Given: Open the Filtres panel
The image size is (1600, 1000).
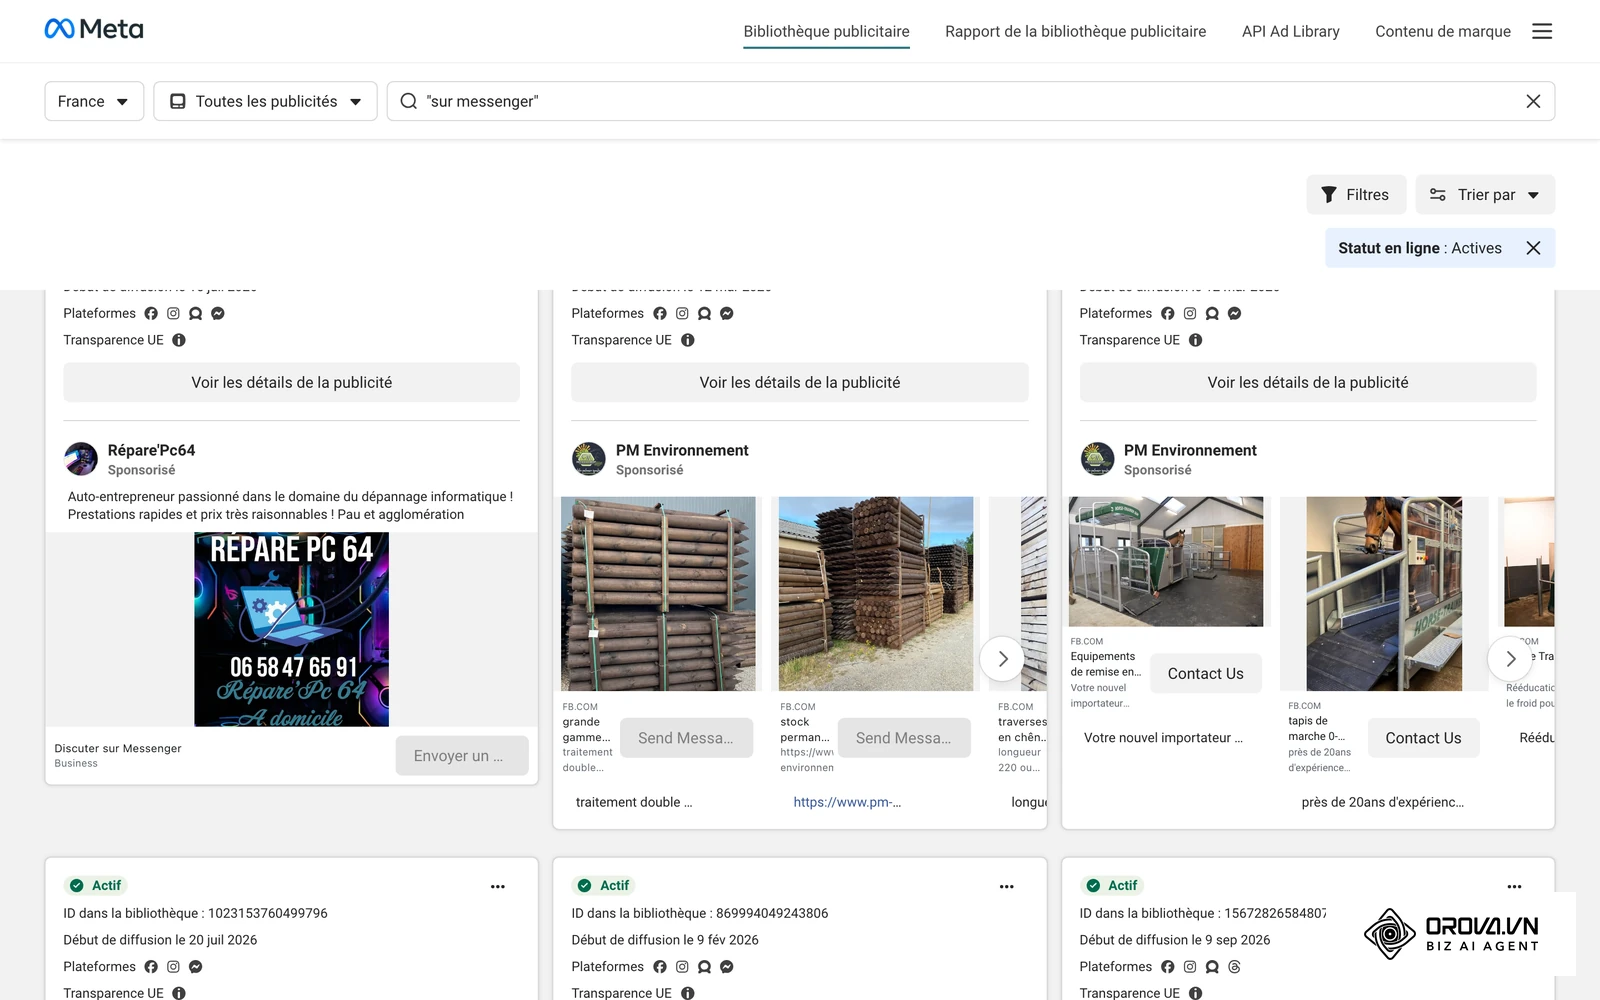Looking at the screenshot, I should 1356,195.
